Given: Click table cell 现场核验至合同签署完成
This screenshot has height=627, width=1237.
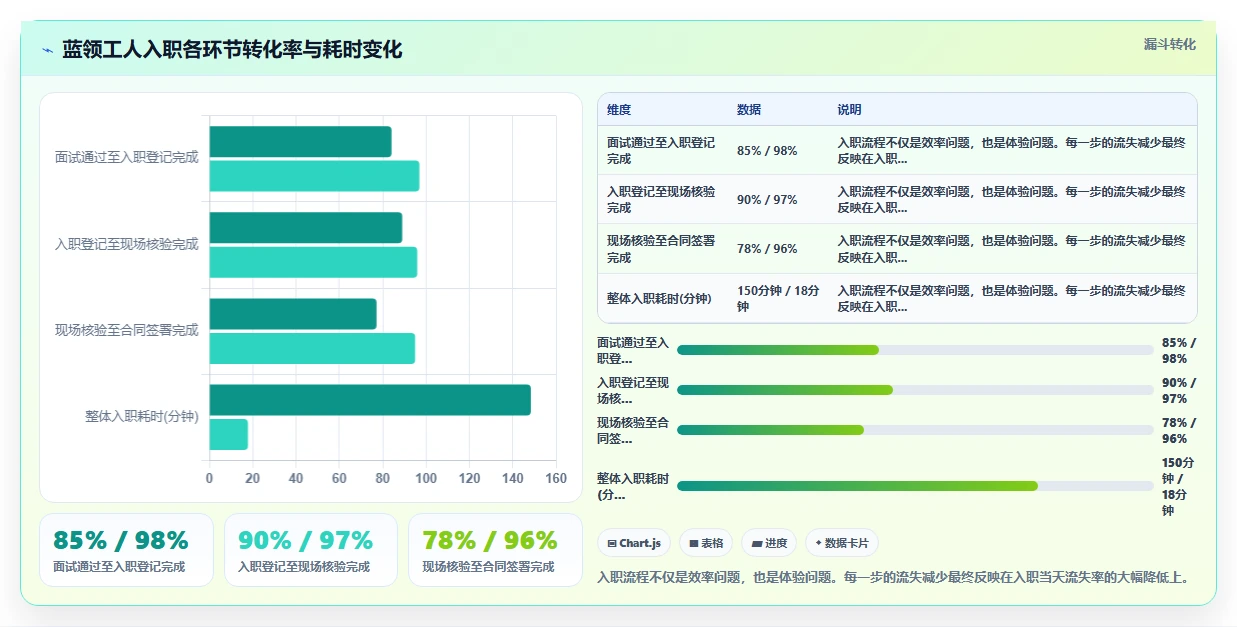Looking at the screenshot, I should [x=661, y=249].
